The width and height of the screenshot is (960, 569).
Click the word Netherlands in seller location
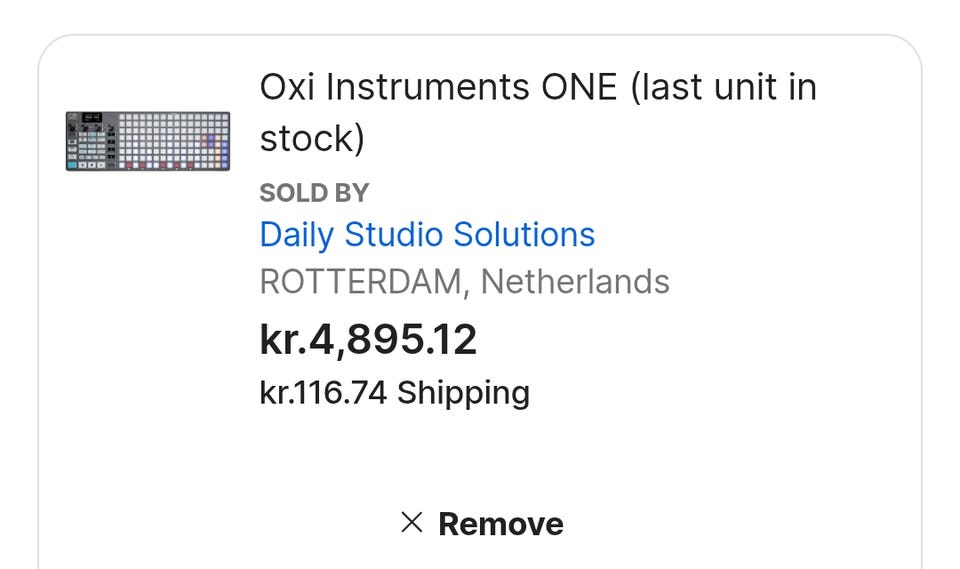[575, 282]
